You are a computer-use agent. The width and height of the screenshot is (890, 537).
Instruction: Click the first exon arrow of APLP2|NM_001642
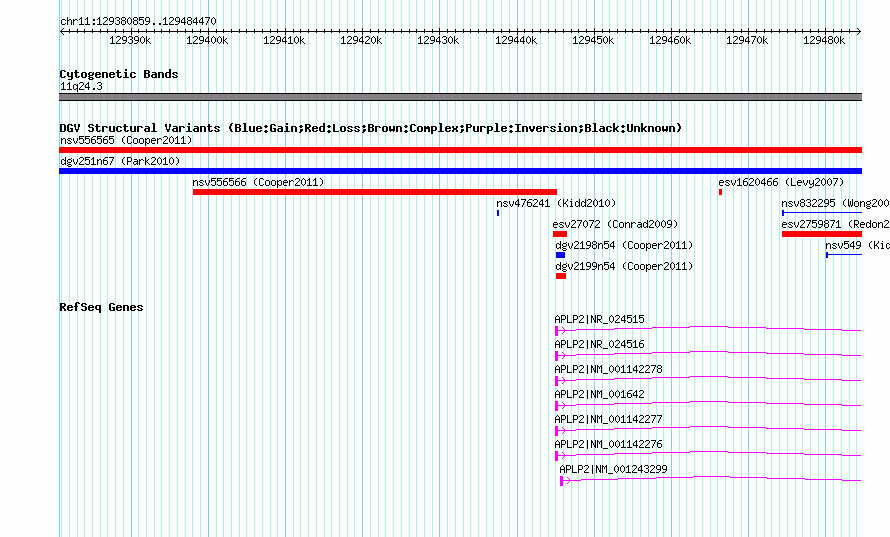(560, 406)
